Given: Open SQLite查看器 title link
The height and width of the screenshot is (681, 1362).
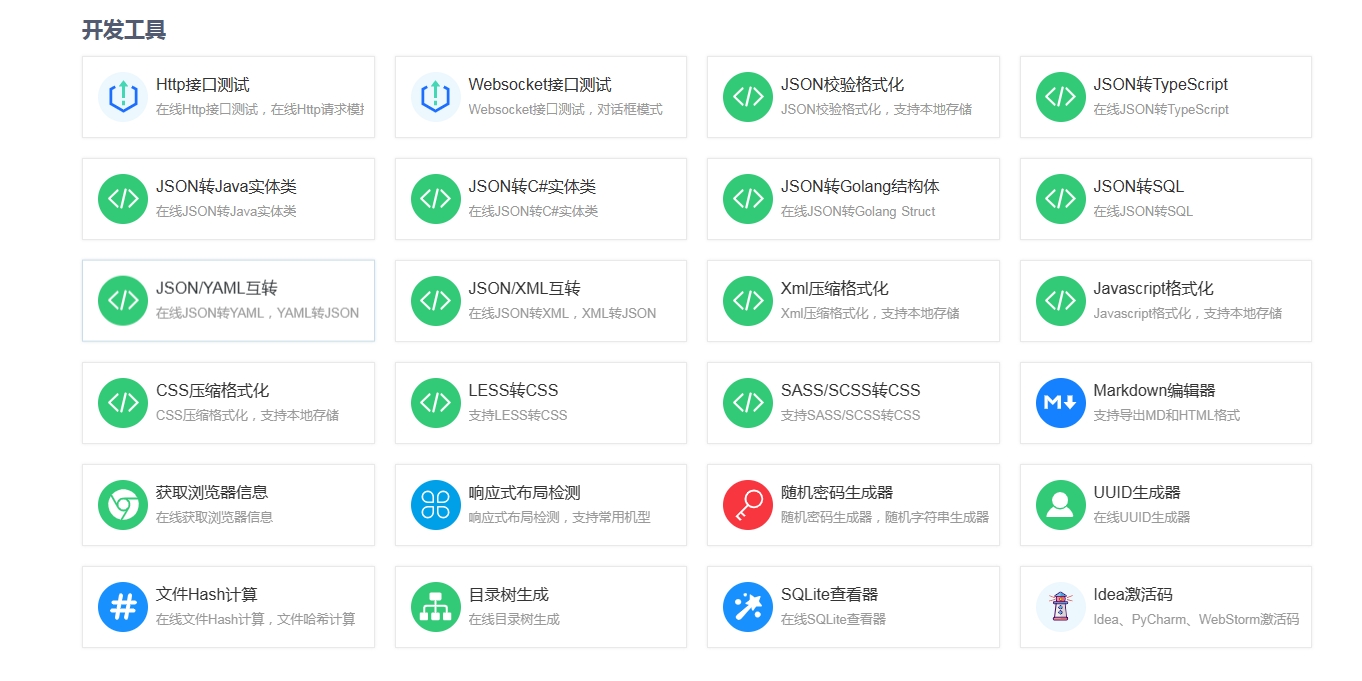Looking at the screenshot, I should 829,595.
